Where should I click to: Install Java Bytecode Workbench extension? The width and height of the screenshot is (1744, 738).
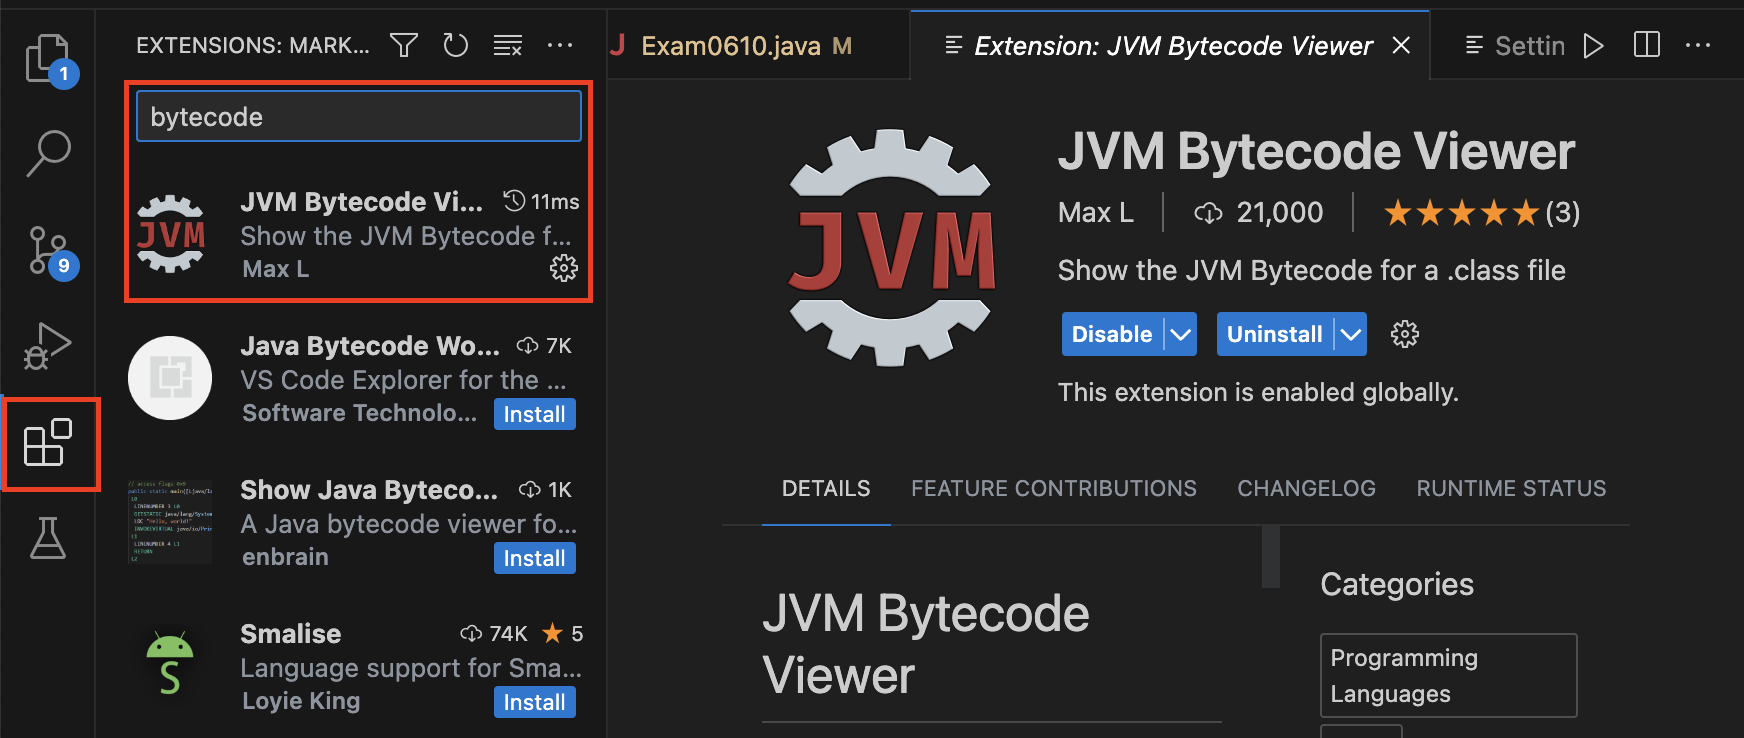(x=535, y=414)
